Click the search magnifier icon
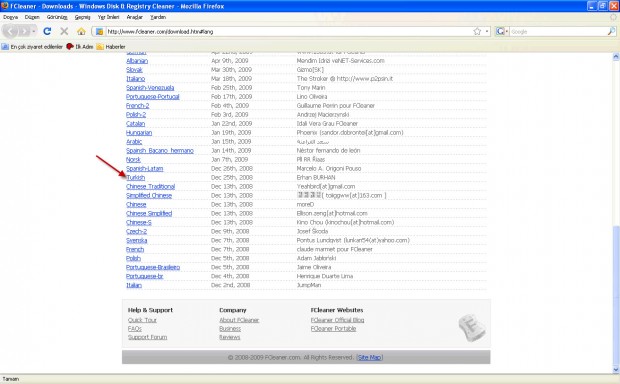This screenshot has height=384, width=620. [611, 31]
